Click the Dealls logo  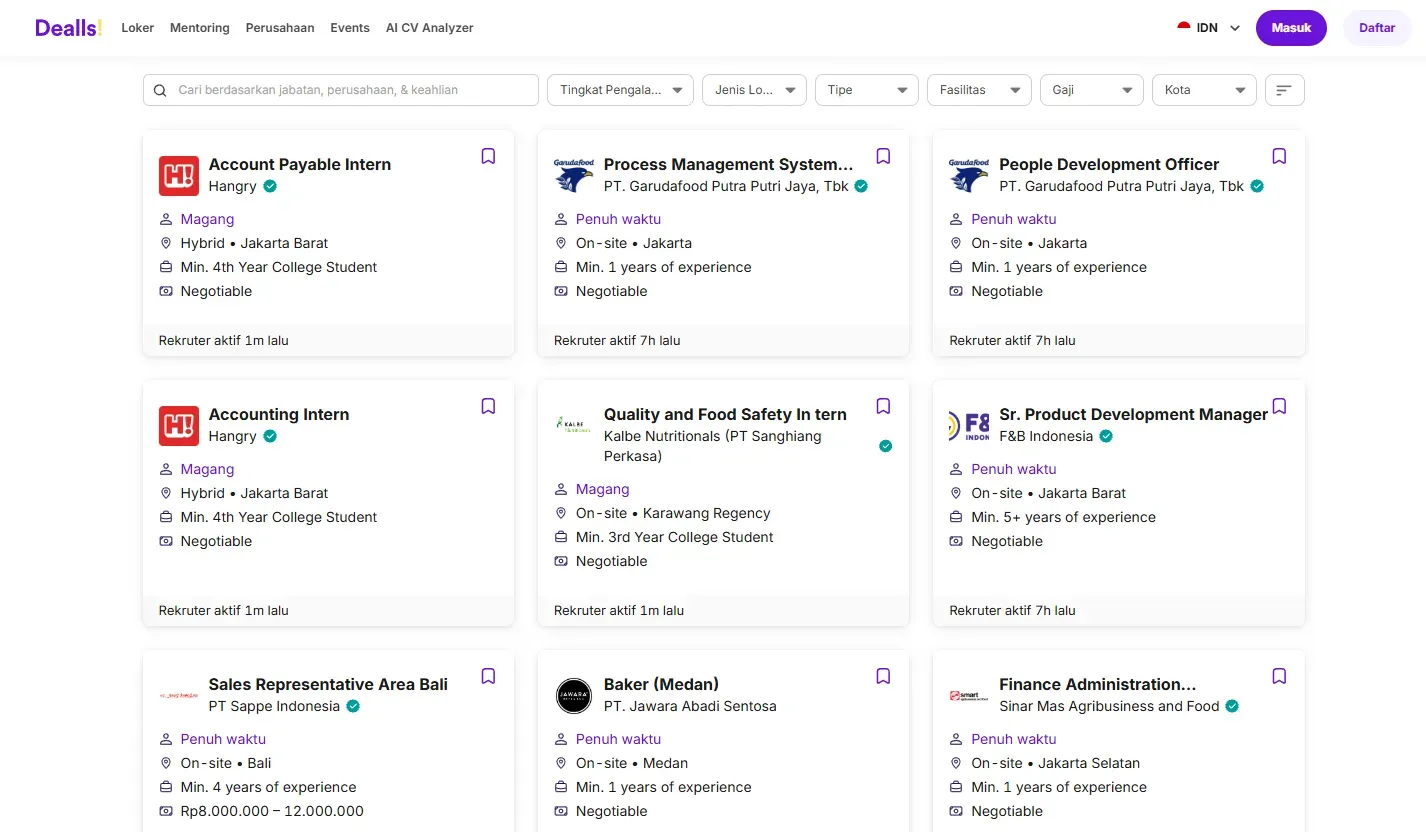pyautogui.click(x=68, y=28)
